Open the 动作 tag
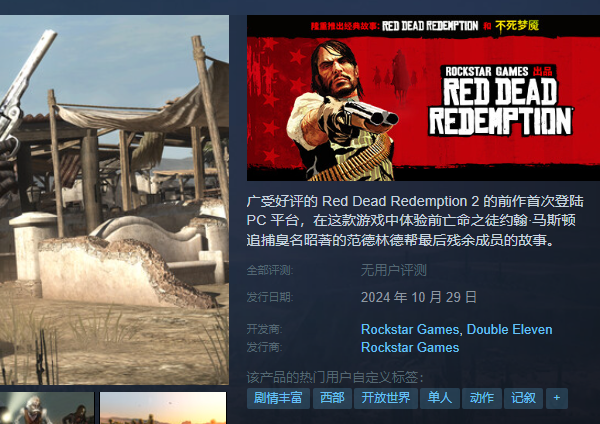 point(482,398)
